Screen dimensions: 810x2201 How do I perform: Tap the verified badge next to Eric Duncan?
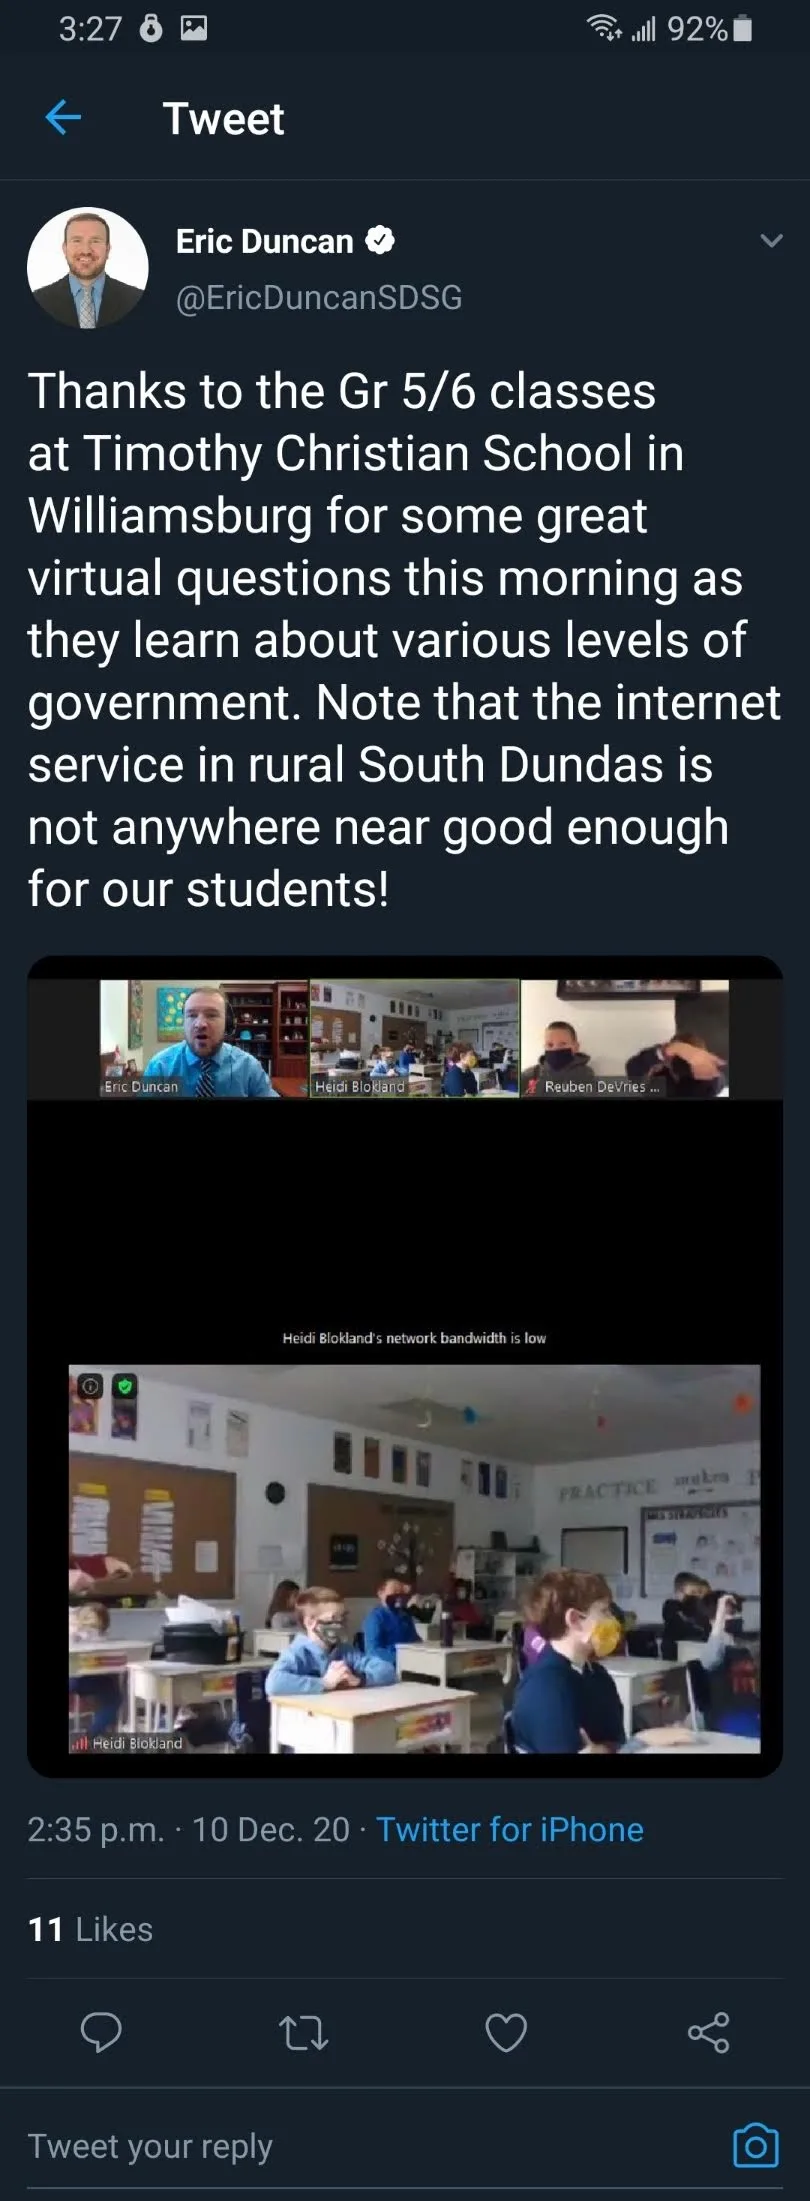pos(380,241)
